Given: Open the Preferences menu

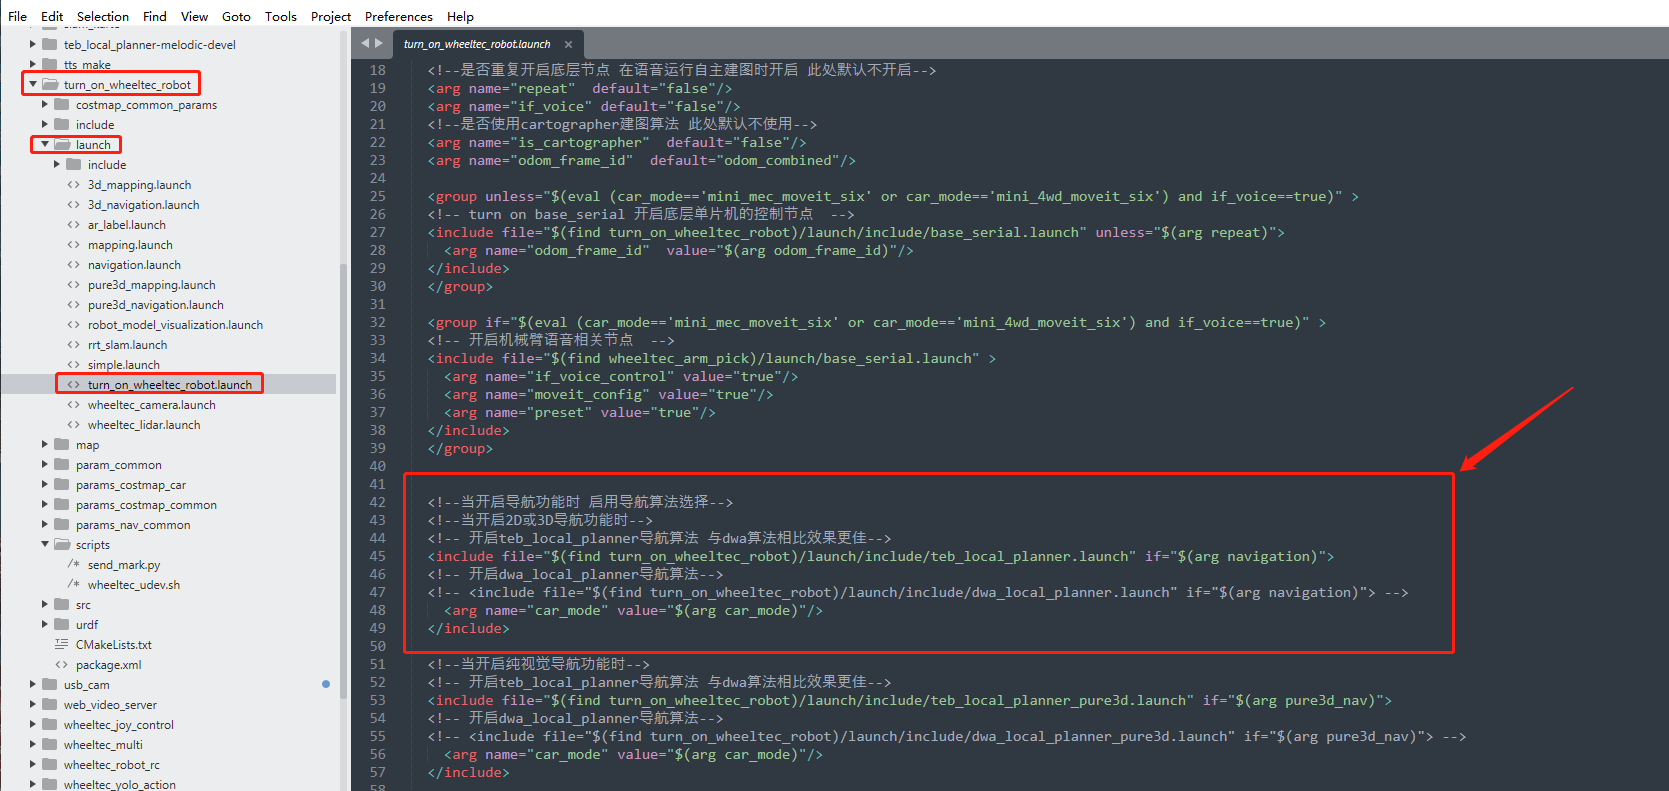Looking at the screenshot, I should point(398,16).
